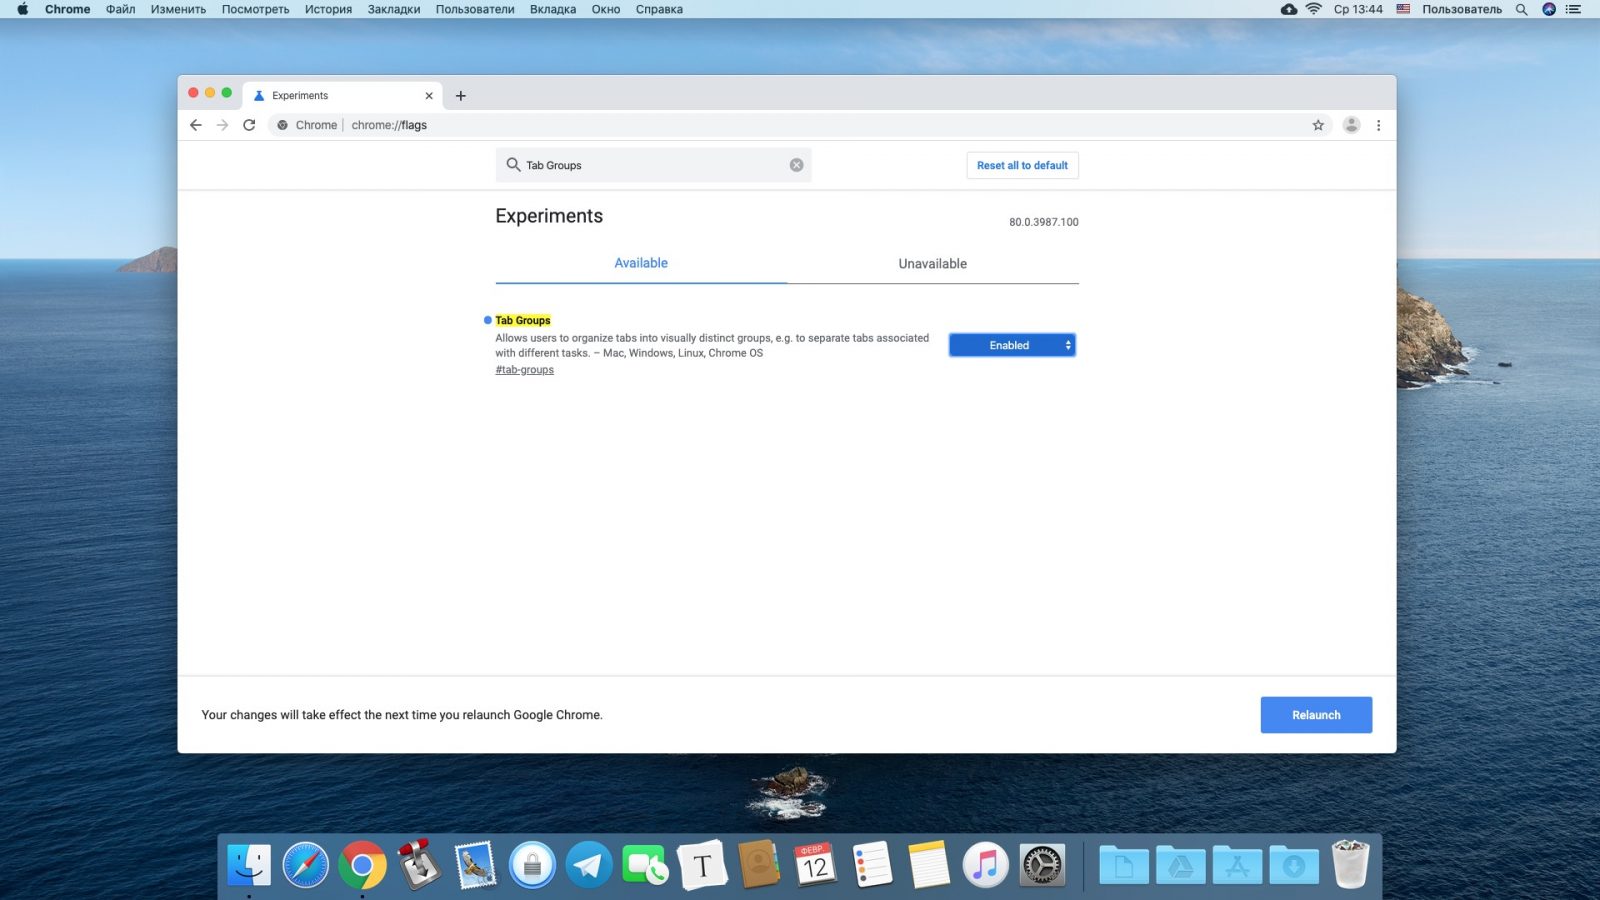Close the Experiments tab
Screen dimensions: 1600x900
(429, 96)
